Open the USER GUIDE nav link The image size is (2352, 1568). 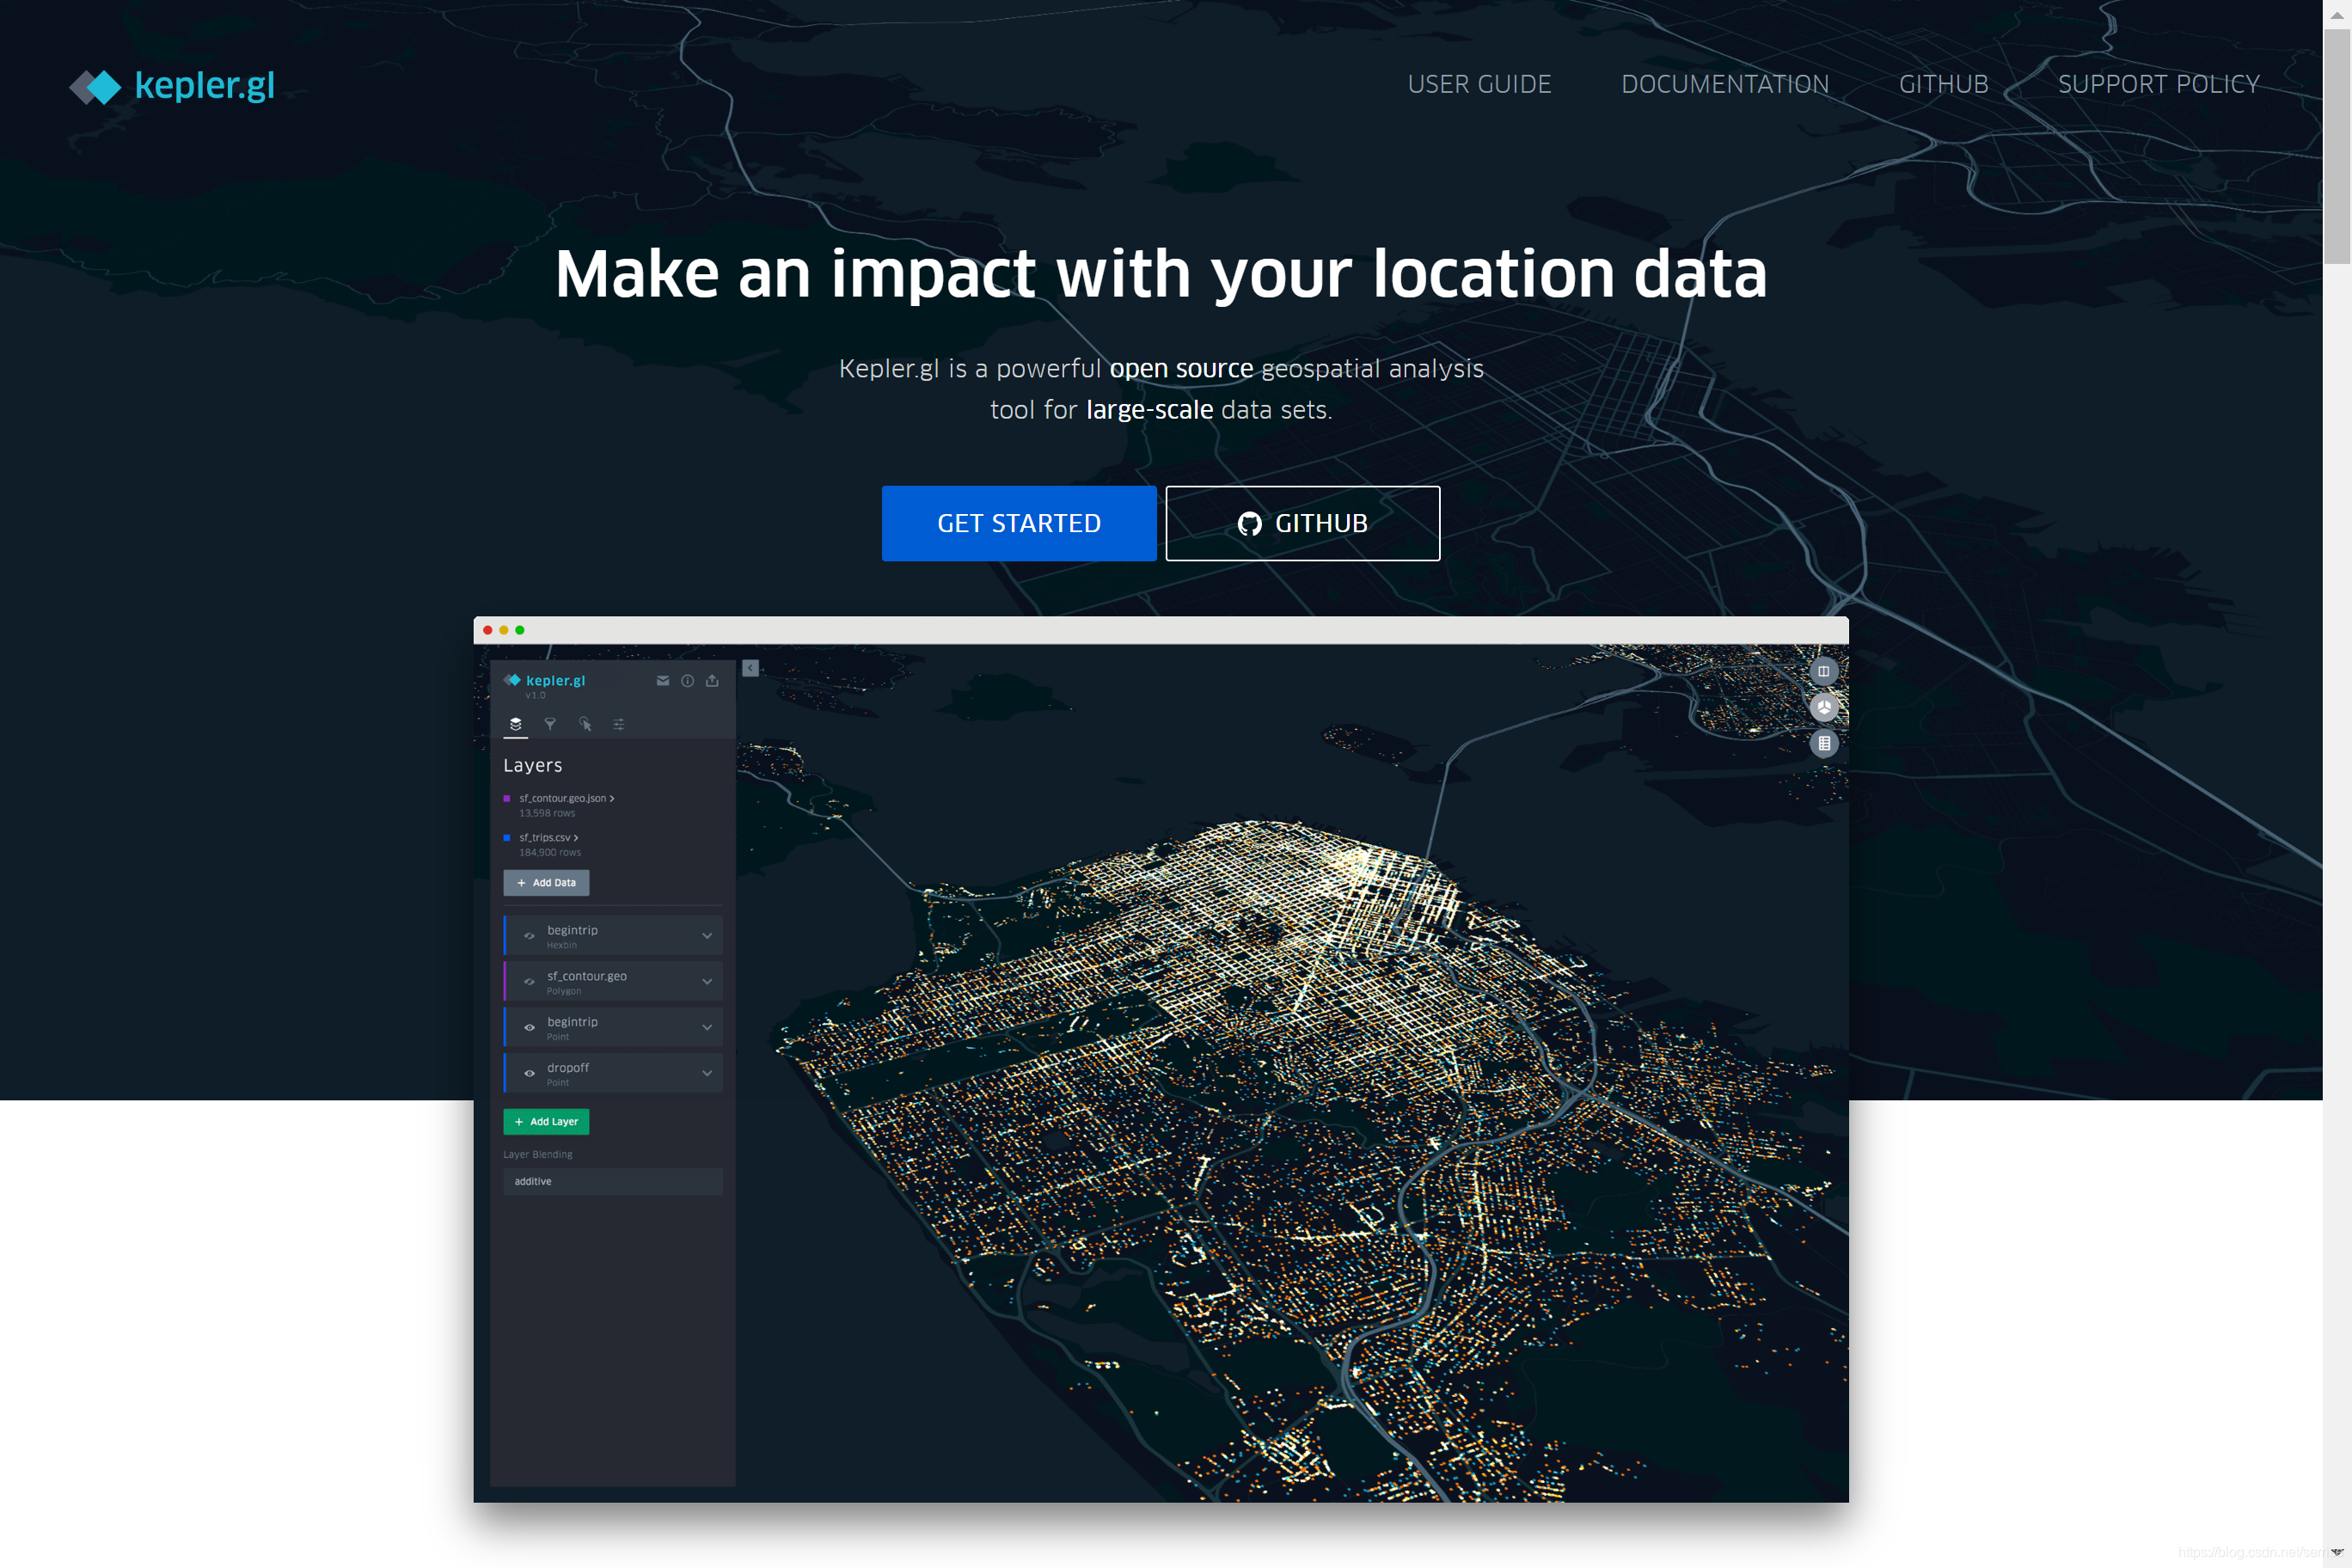[1479, 84]
